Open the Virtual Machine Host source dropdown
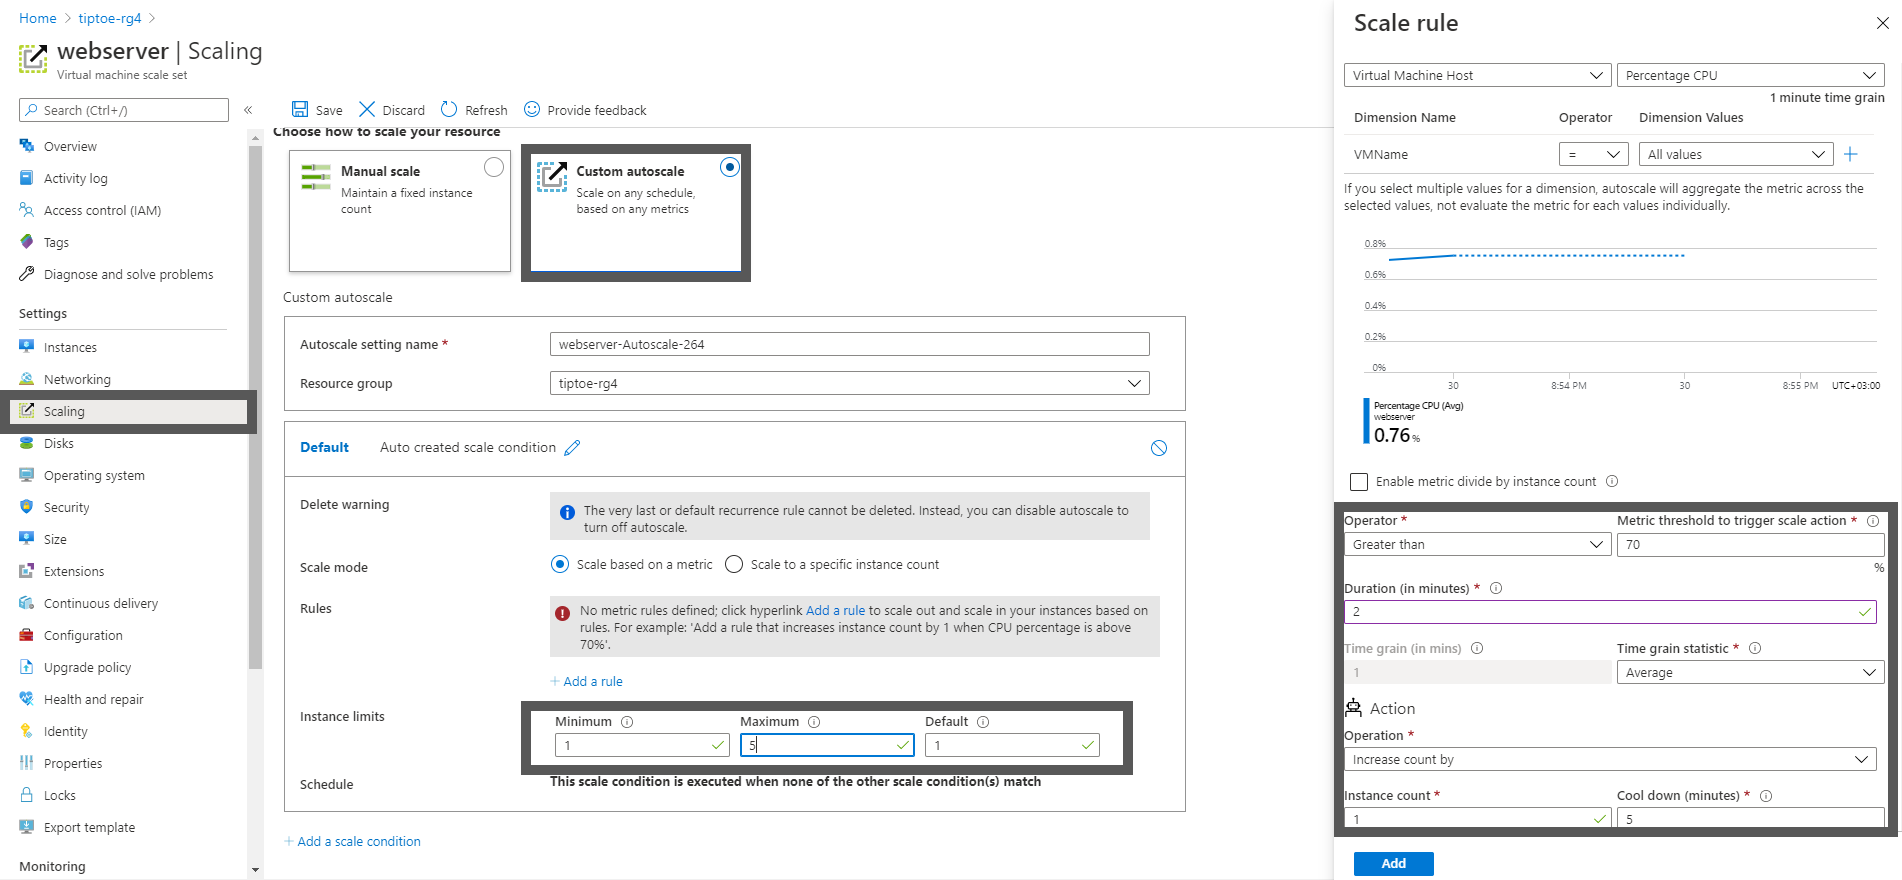The width and height of the screenshot is (1902, 880). click(1478, 75)
